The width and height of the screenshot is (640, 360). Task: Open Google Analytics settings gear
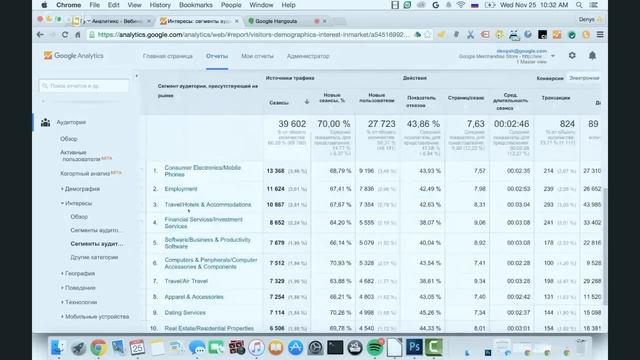pyautogui.click(x=572, y=55)
